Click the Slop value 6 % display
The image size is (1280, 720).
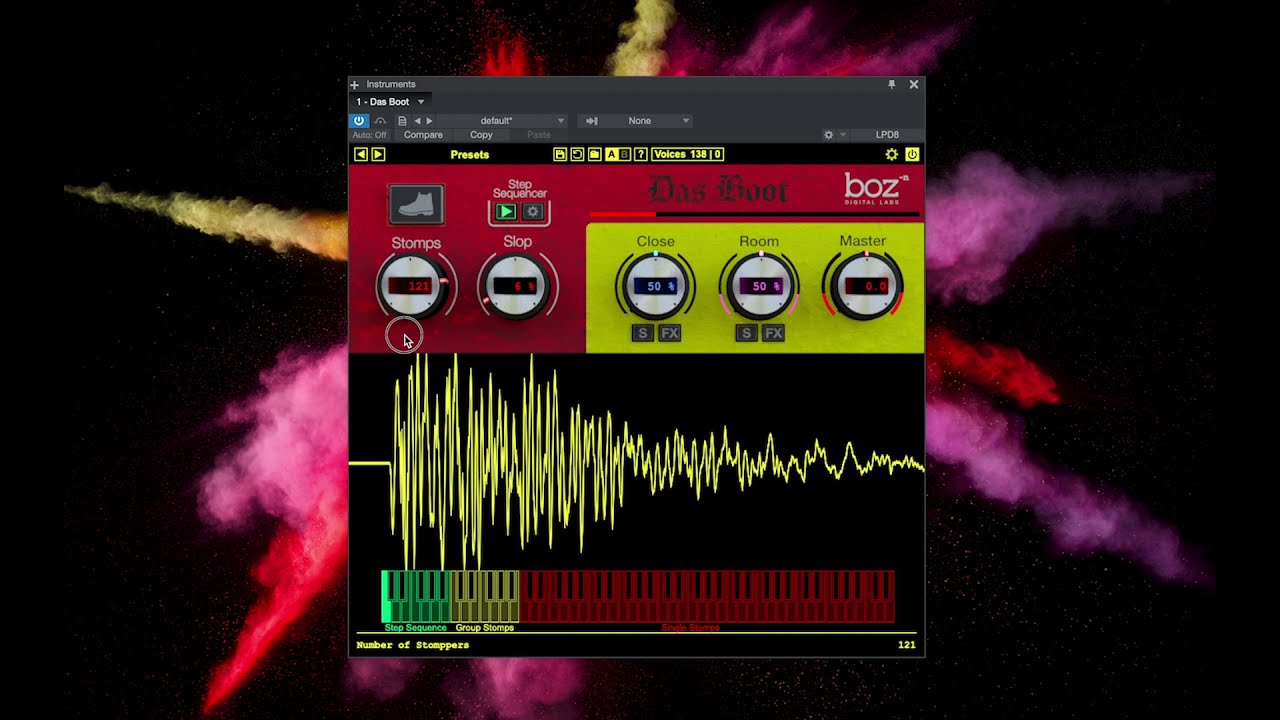pyautogui.click(x=517, y=286)
